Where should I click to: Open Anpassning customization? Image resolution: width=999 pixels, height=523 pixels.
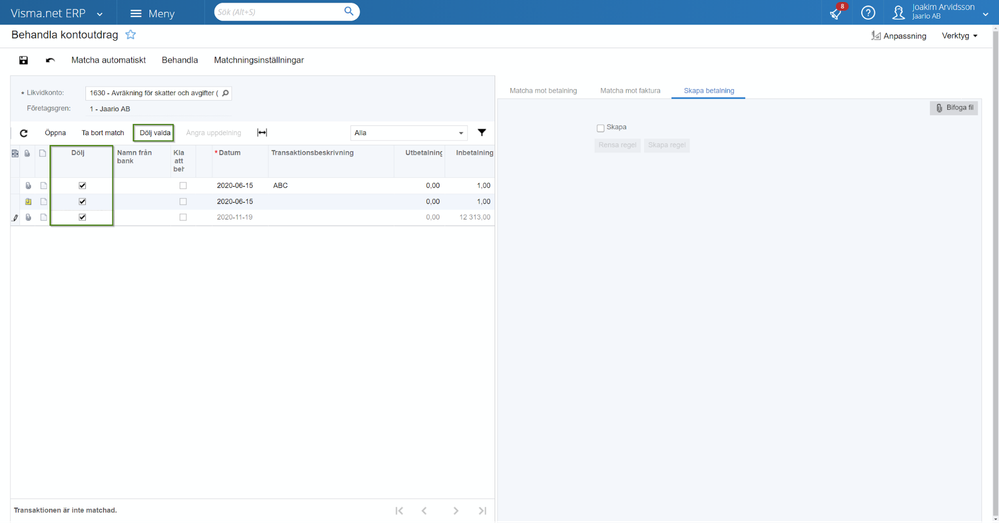pyautogui.click(x=898, y=36)
